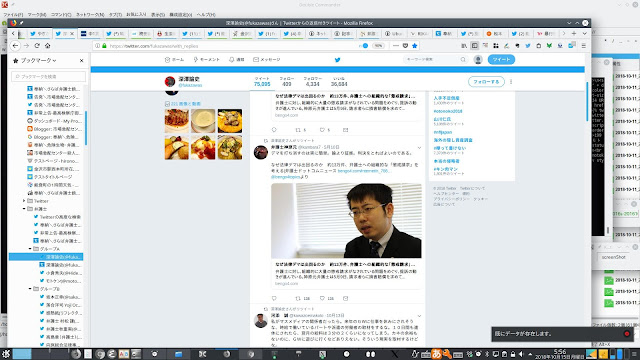Click the Firefox home button
Viewport: 640px width, 360px height.
pyautogui.click(x=48, y=46)
